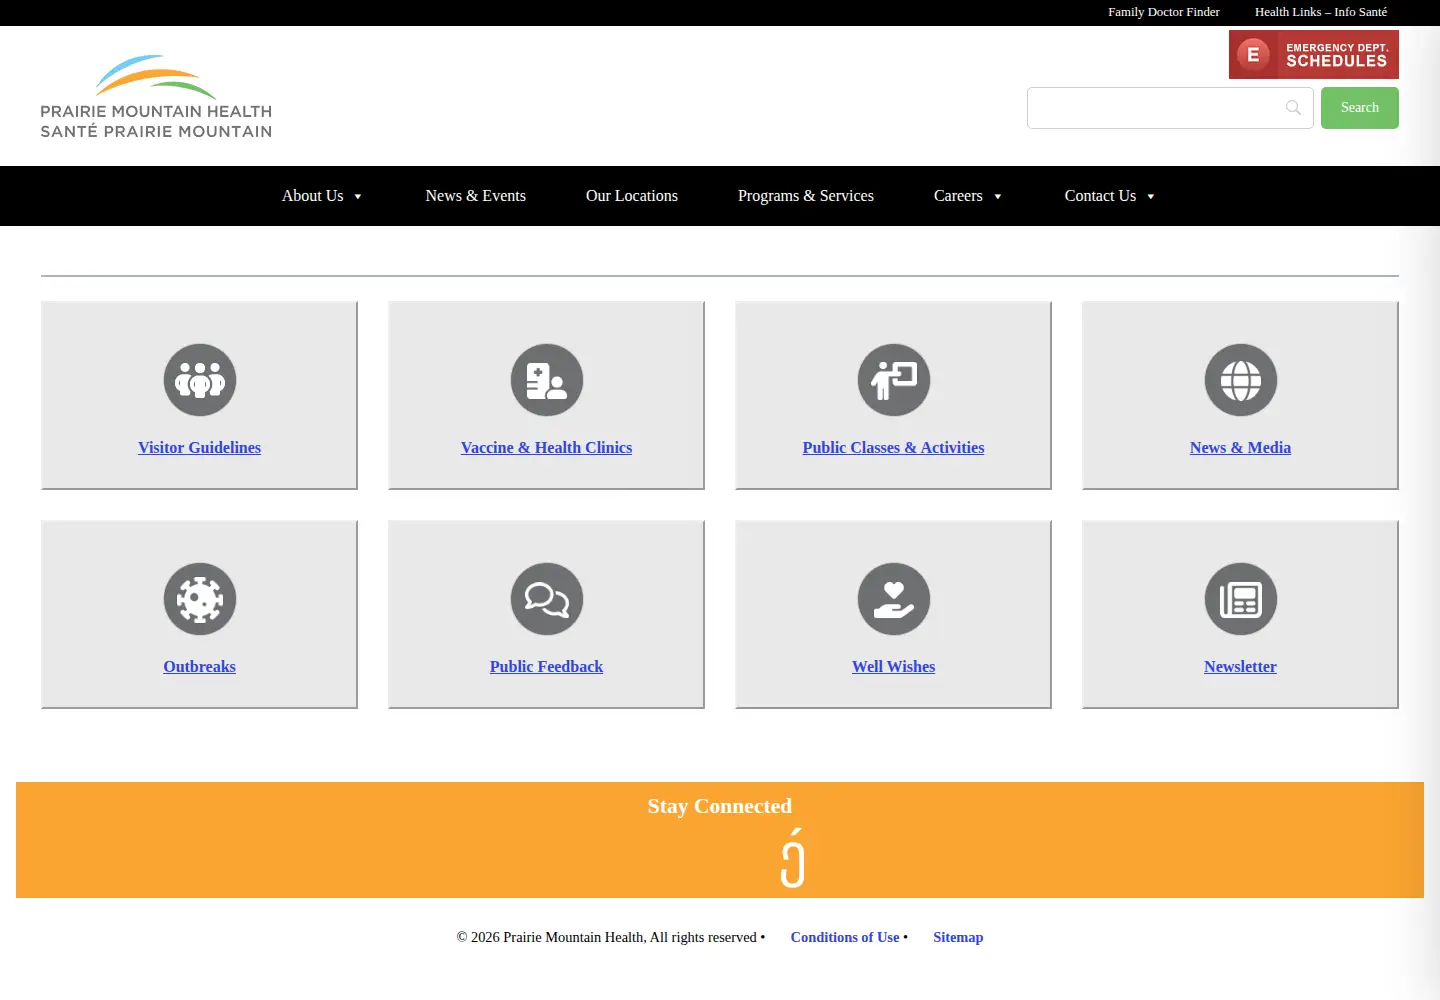
Task: Click the Vaccine & Health Clinics icon
Action: tap(547, 380)
